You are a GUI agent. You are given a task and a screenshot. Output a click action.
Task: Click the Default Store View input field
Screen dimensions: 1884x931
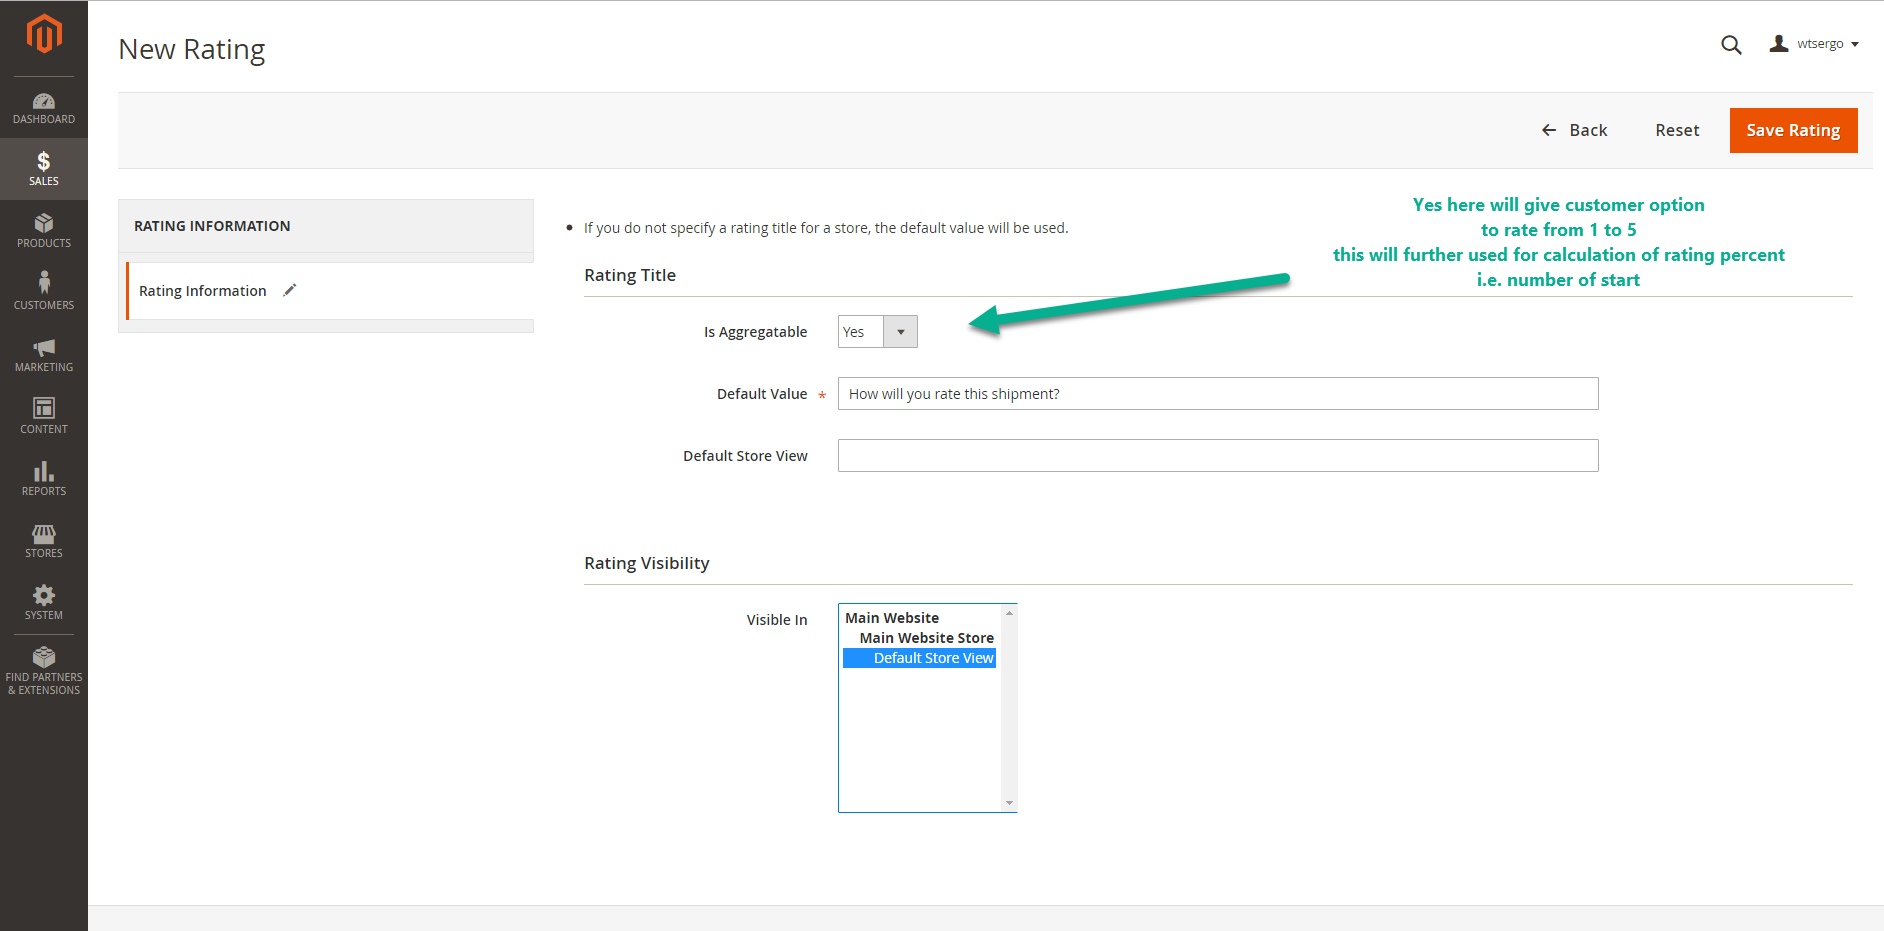pos(1218,456)
